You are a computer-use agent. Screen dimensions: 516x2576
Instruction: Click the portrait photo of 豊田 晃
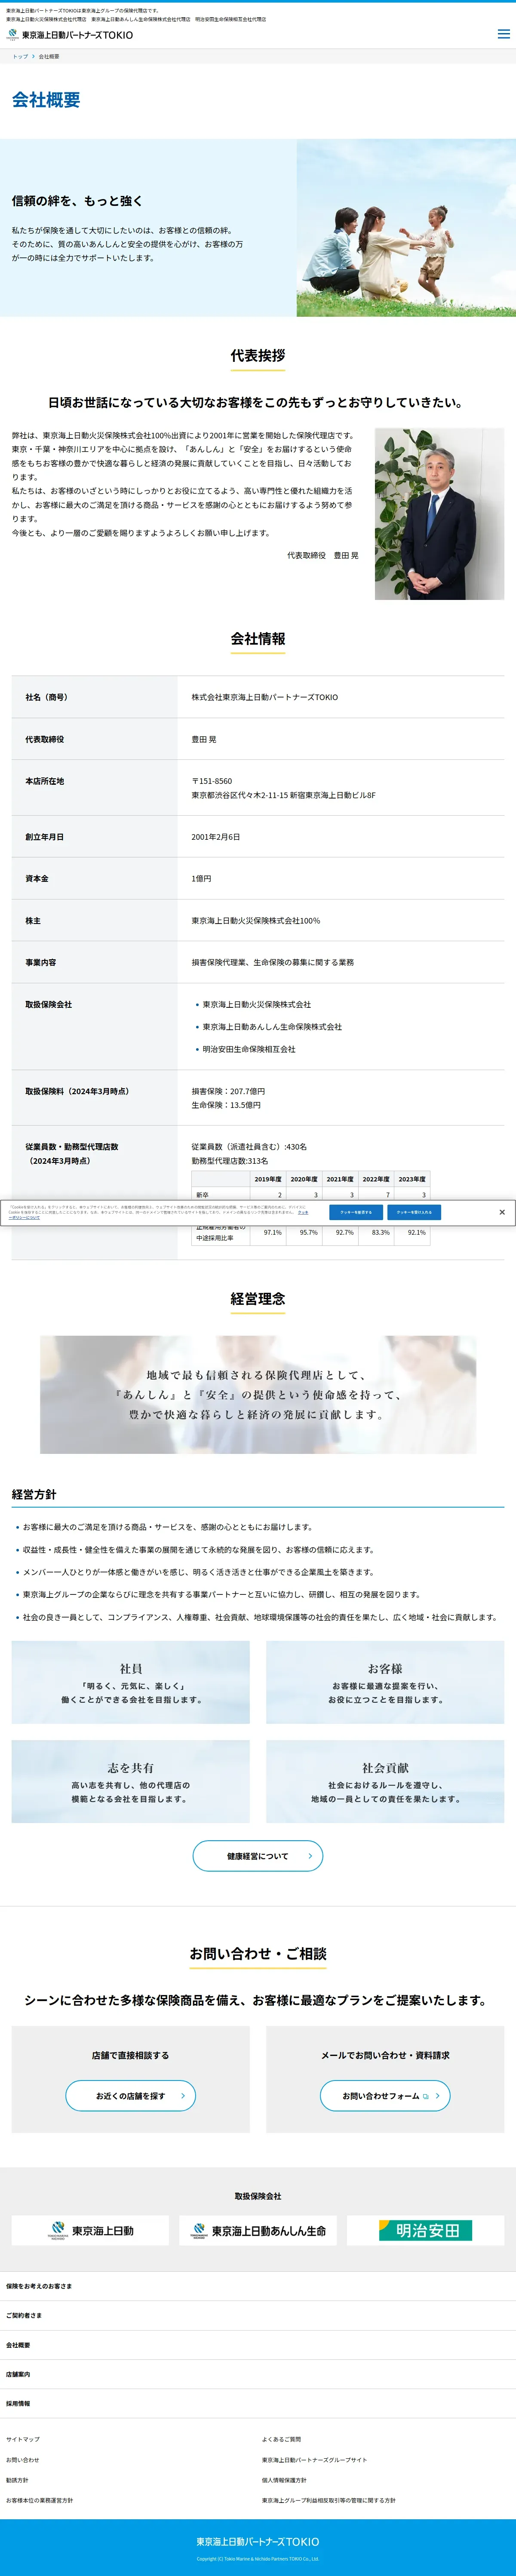coord(439,514)
